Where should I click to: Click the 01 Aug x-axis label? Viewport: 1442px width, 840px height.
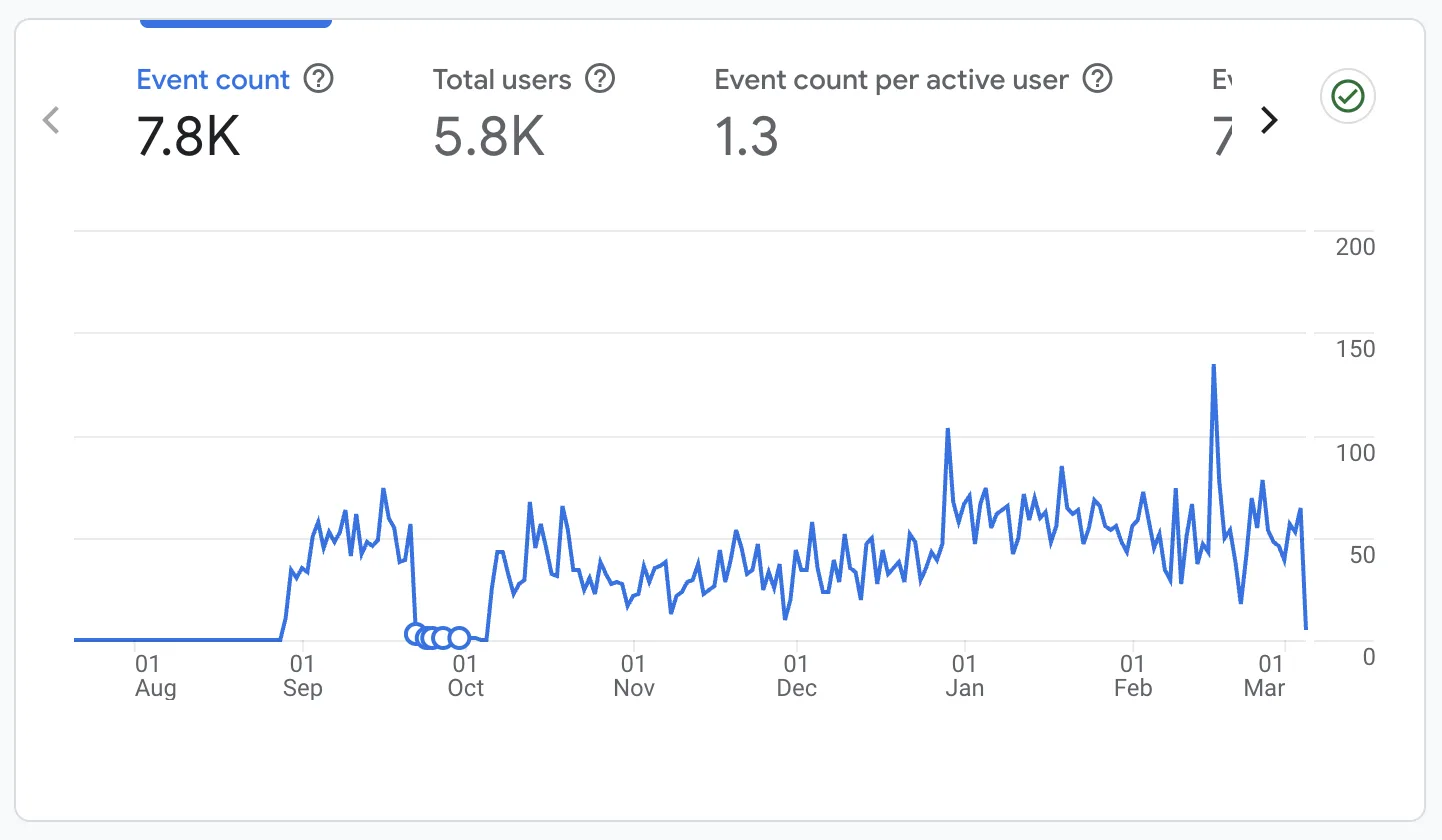point(155,676)
